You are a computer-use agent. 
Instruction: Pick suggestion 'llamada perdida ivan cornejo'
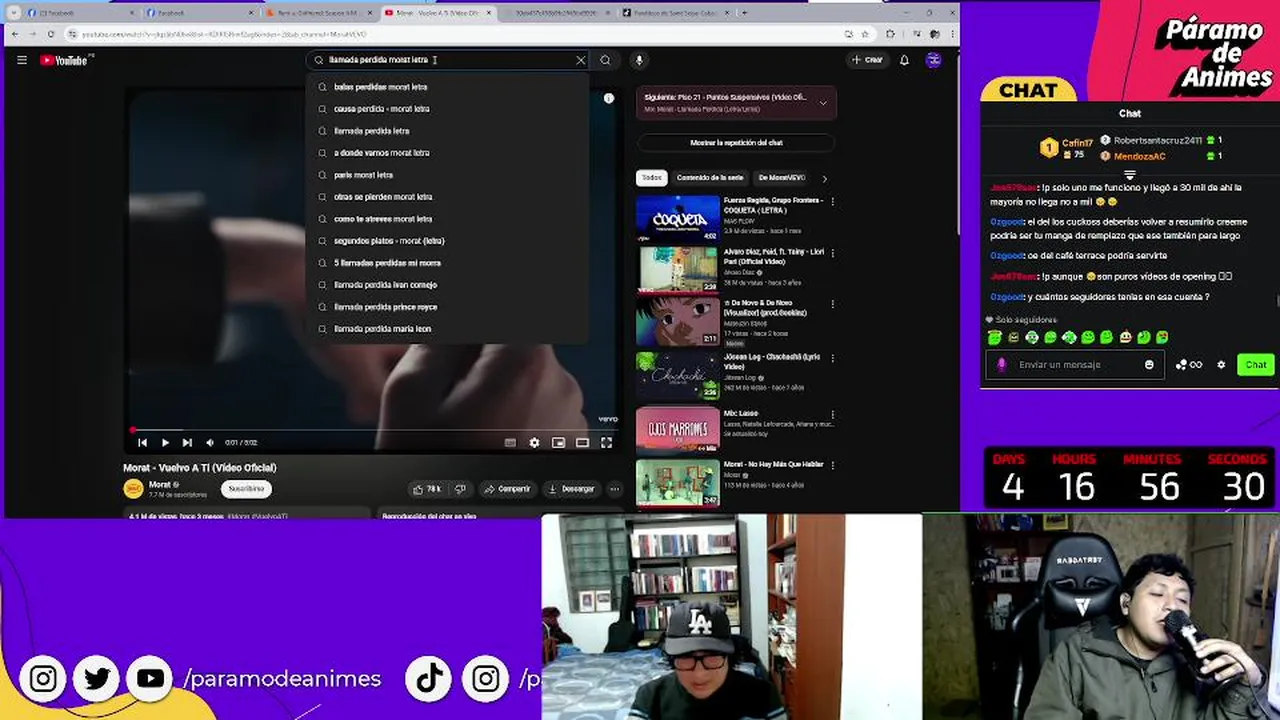click(x=447, y=285)
